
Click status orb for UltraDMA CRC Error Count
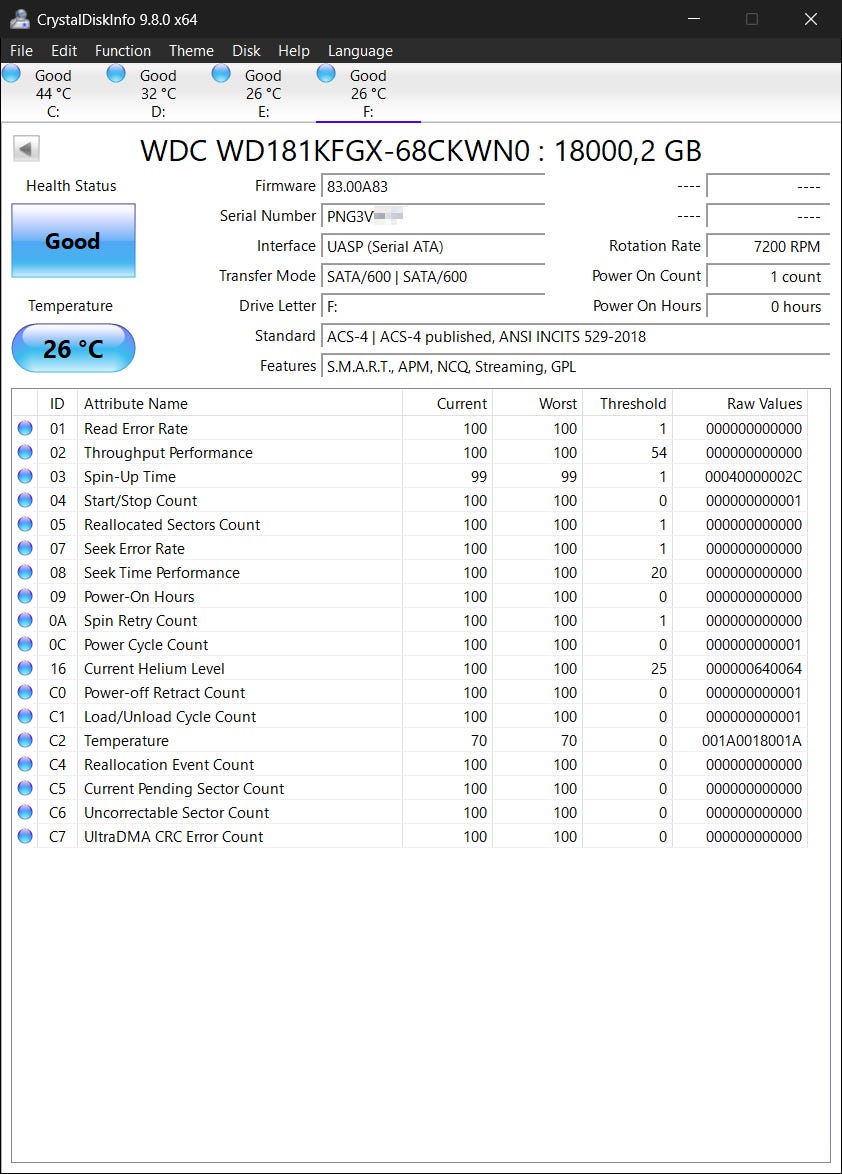tap(25, 836)
